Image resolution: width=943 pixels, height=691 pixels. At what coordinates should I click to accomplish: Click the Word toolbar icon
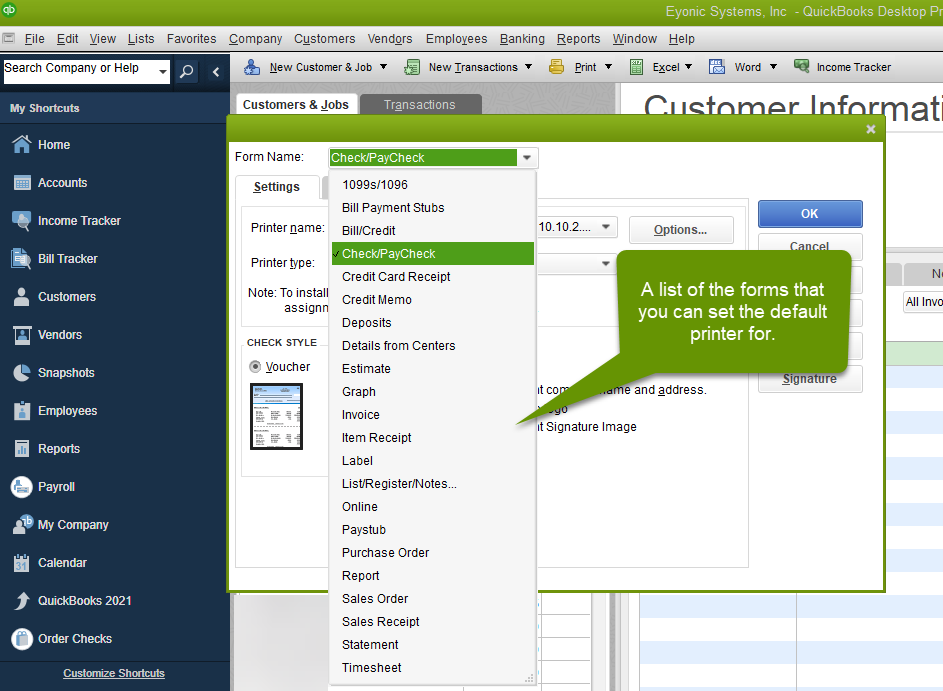(717, 67)
